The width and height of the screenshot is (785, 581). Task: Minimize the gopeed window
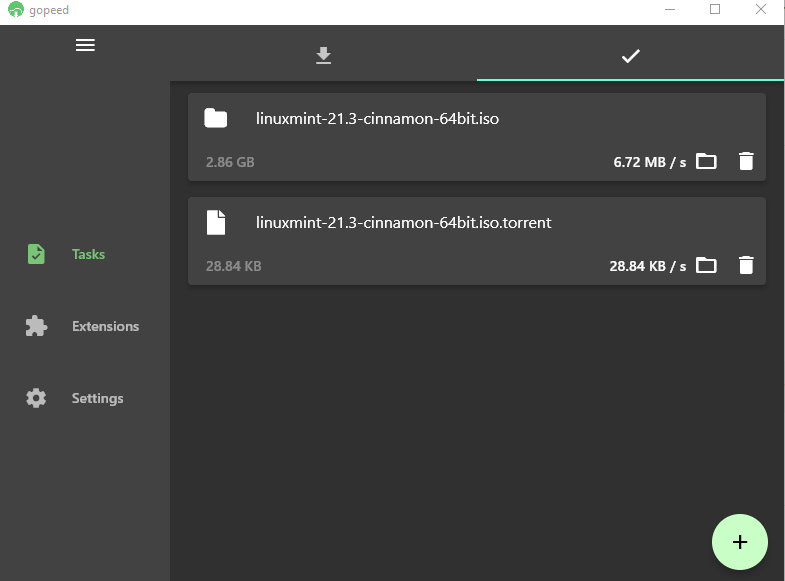[670, 10]
